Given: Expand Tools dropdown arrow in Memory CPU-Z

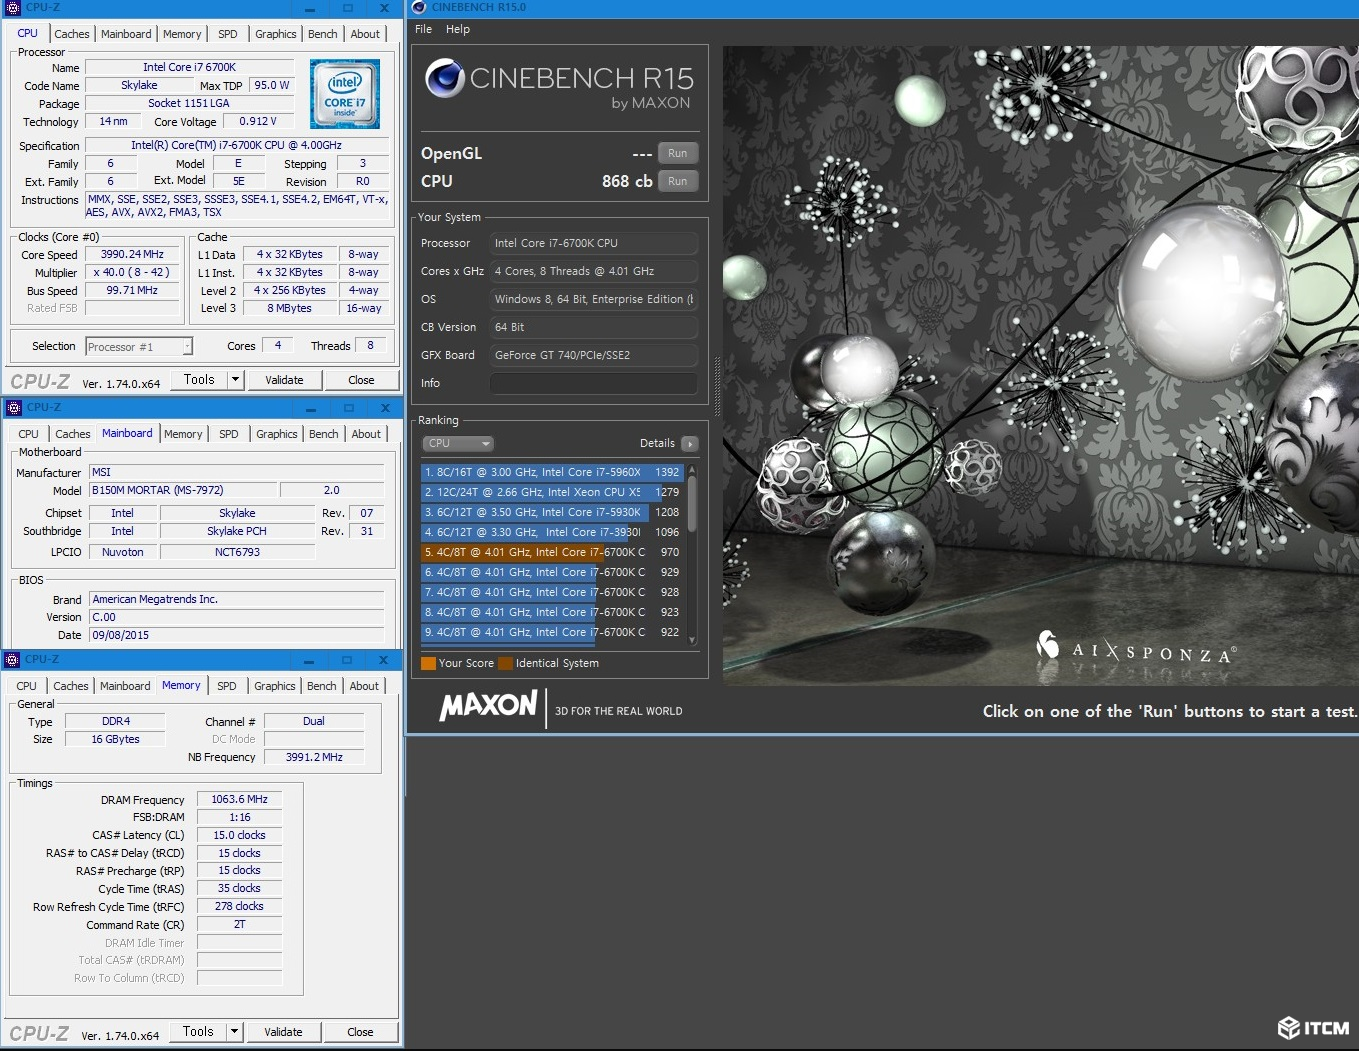Looking at the screenshot, I should coord(234,1032).
